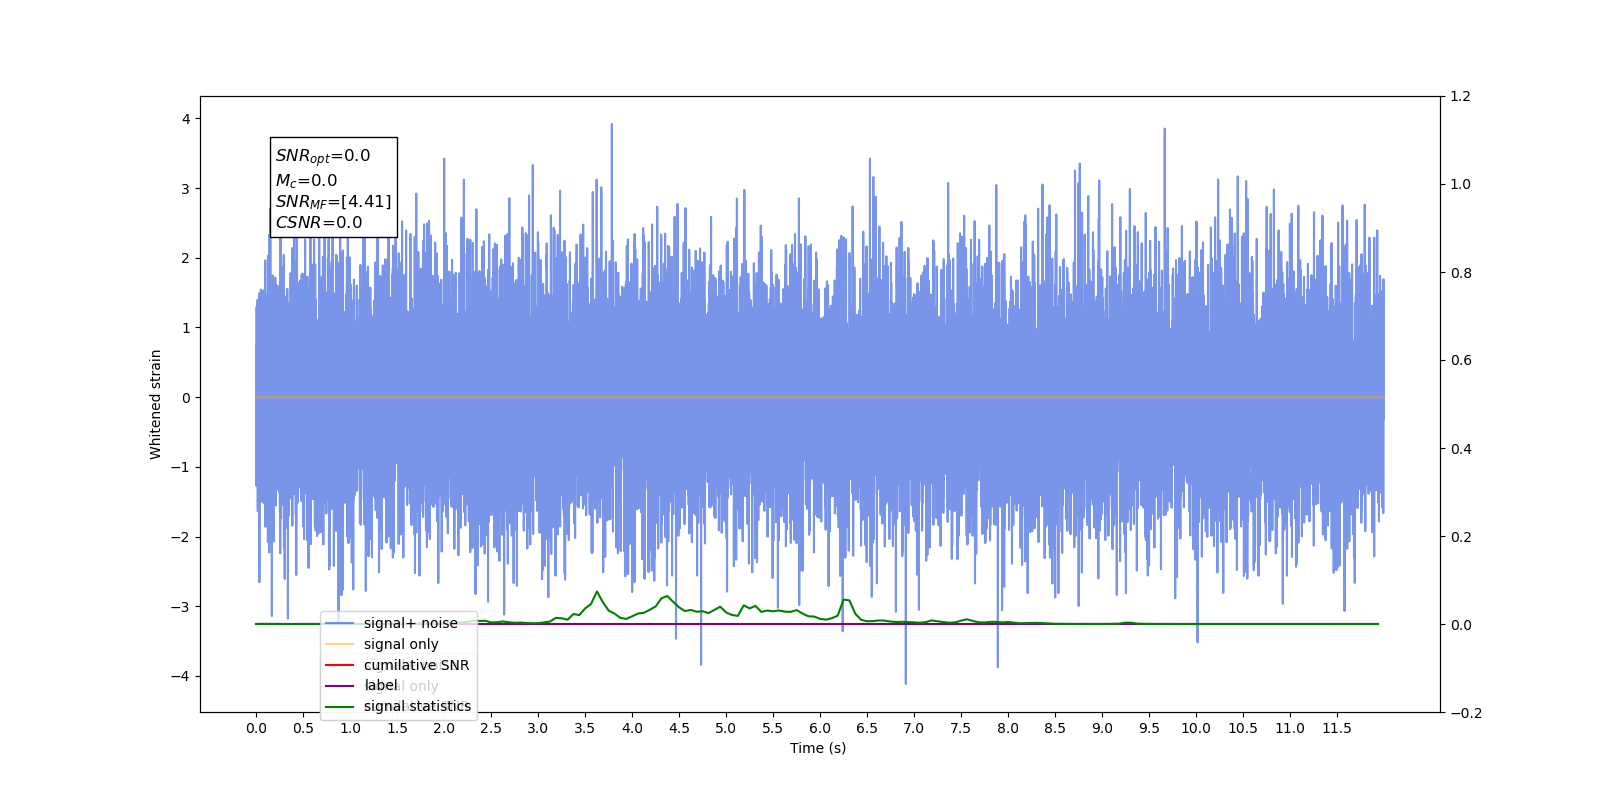Click the left y-axis tick label 1
1600x800 pixels.
click(x=186, y=328)
